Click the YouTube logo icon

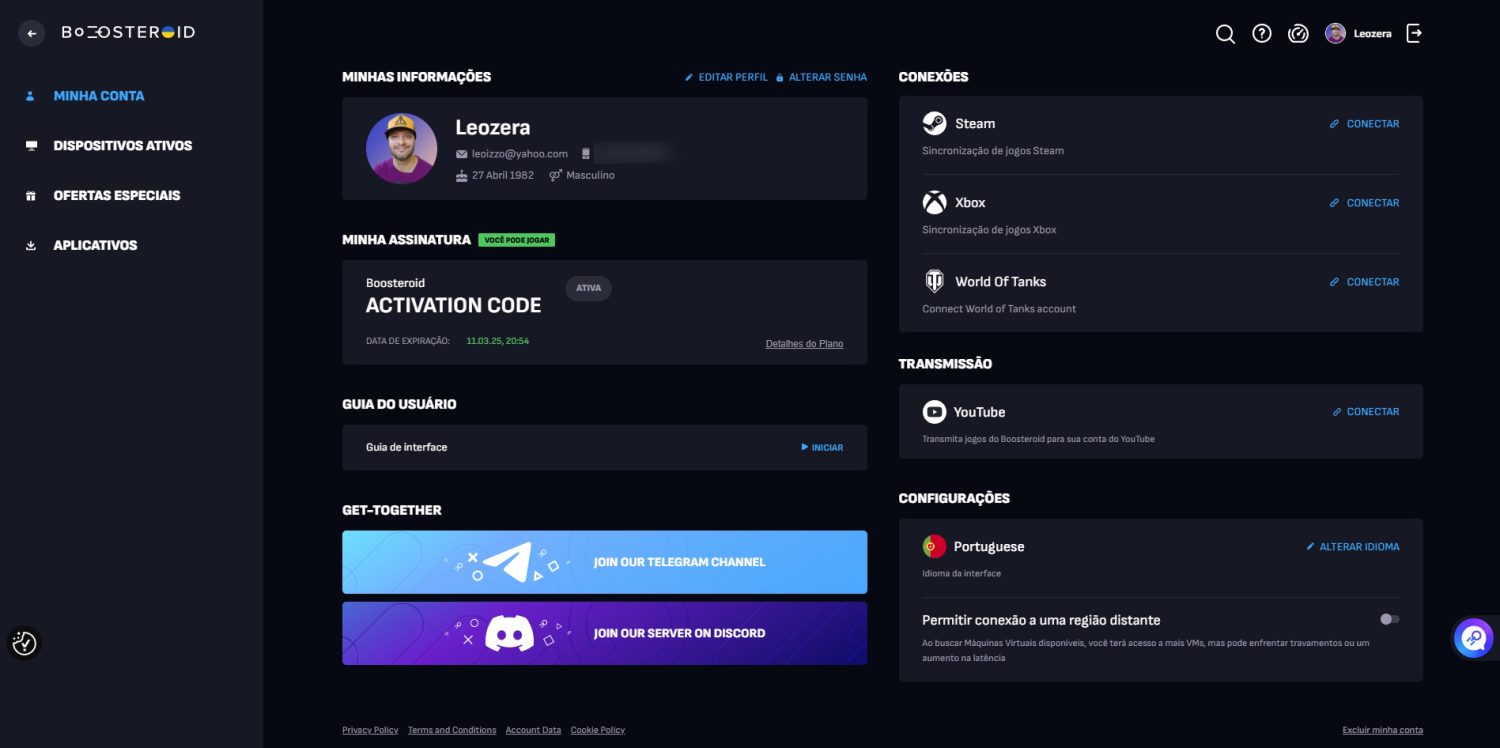coord(934,411)
